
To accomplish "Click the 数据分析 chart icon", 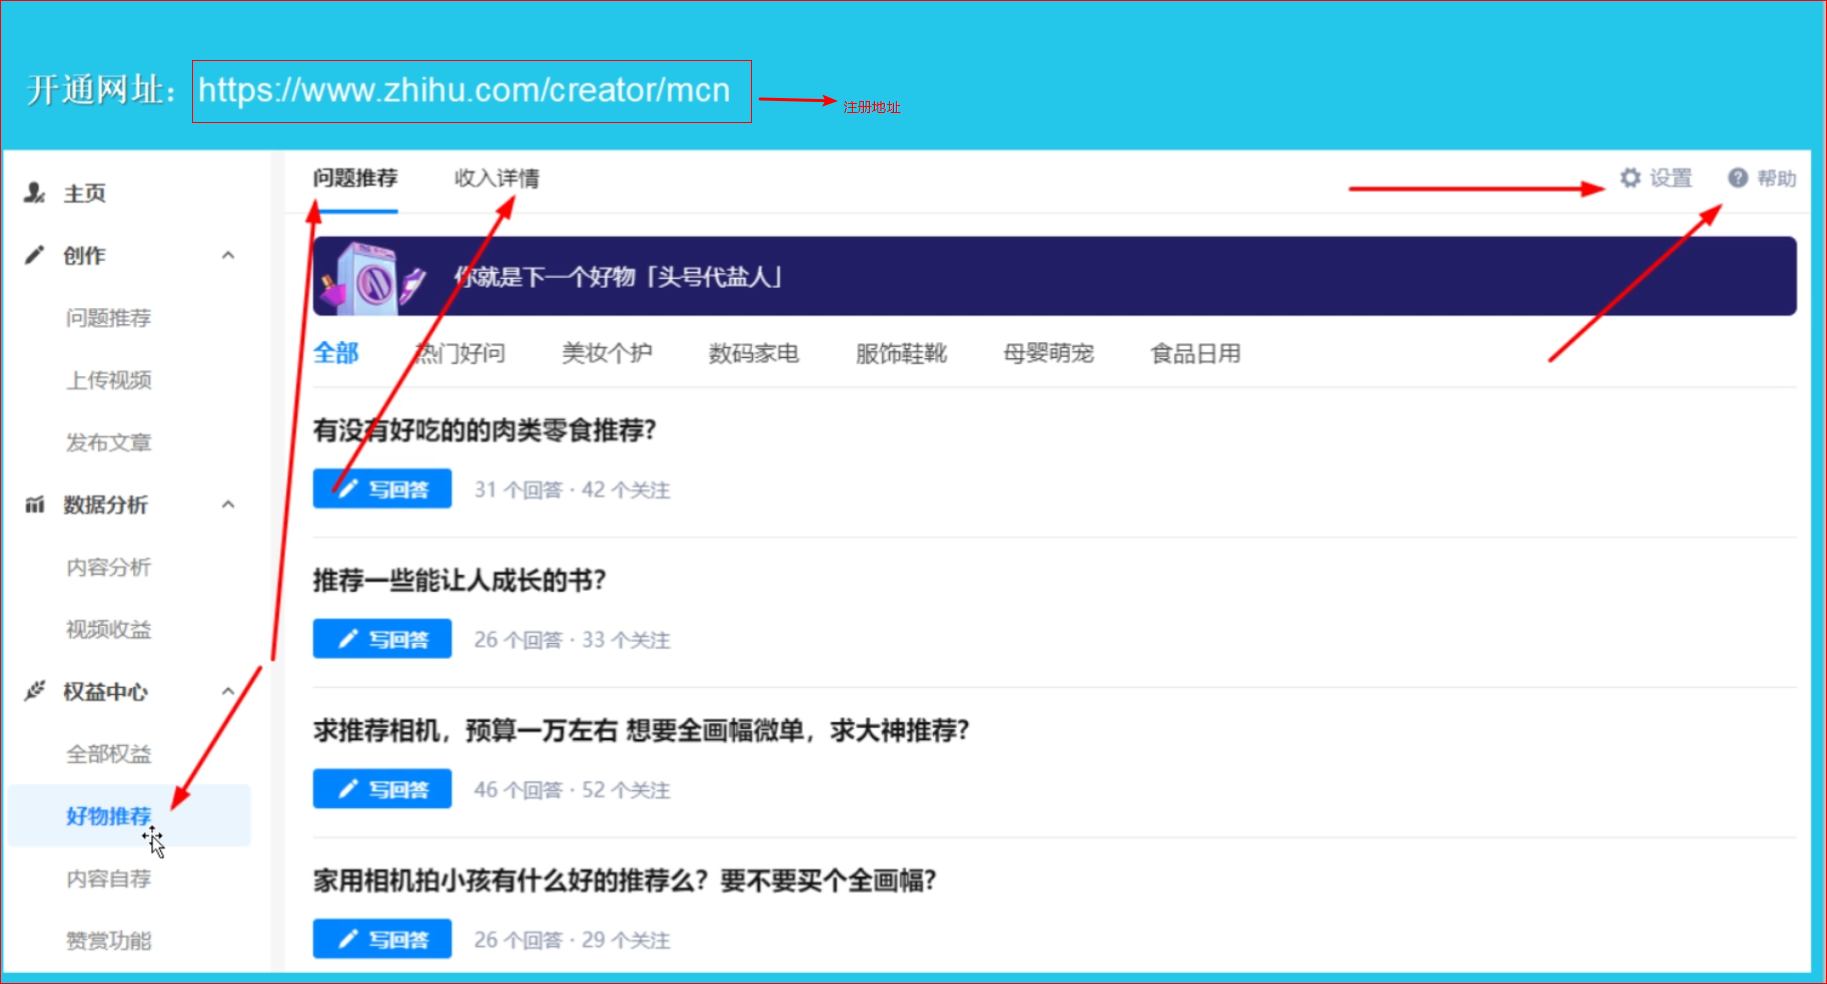I will click(35, 505).
